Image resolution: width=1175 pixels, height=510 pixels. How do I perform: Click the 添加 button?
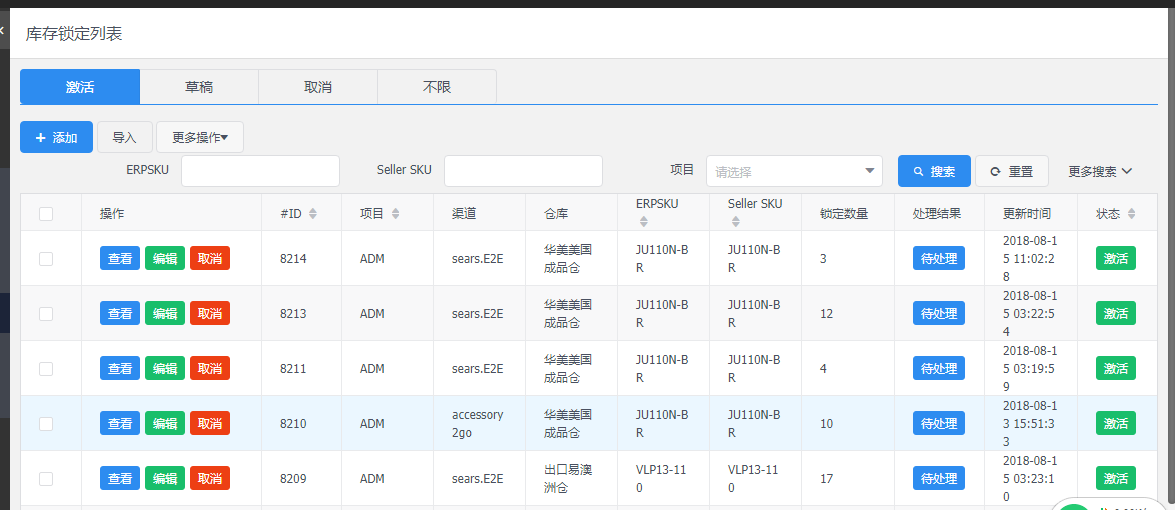(56, 137)
